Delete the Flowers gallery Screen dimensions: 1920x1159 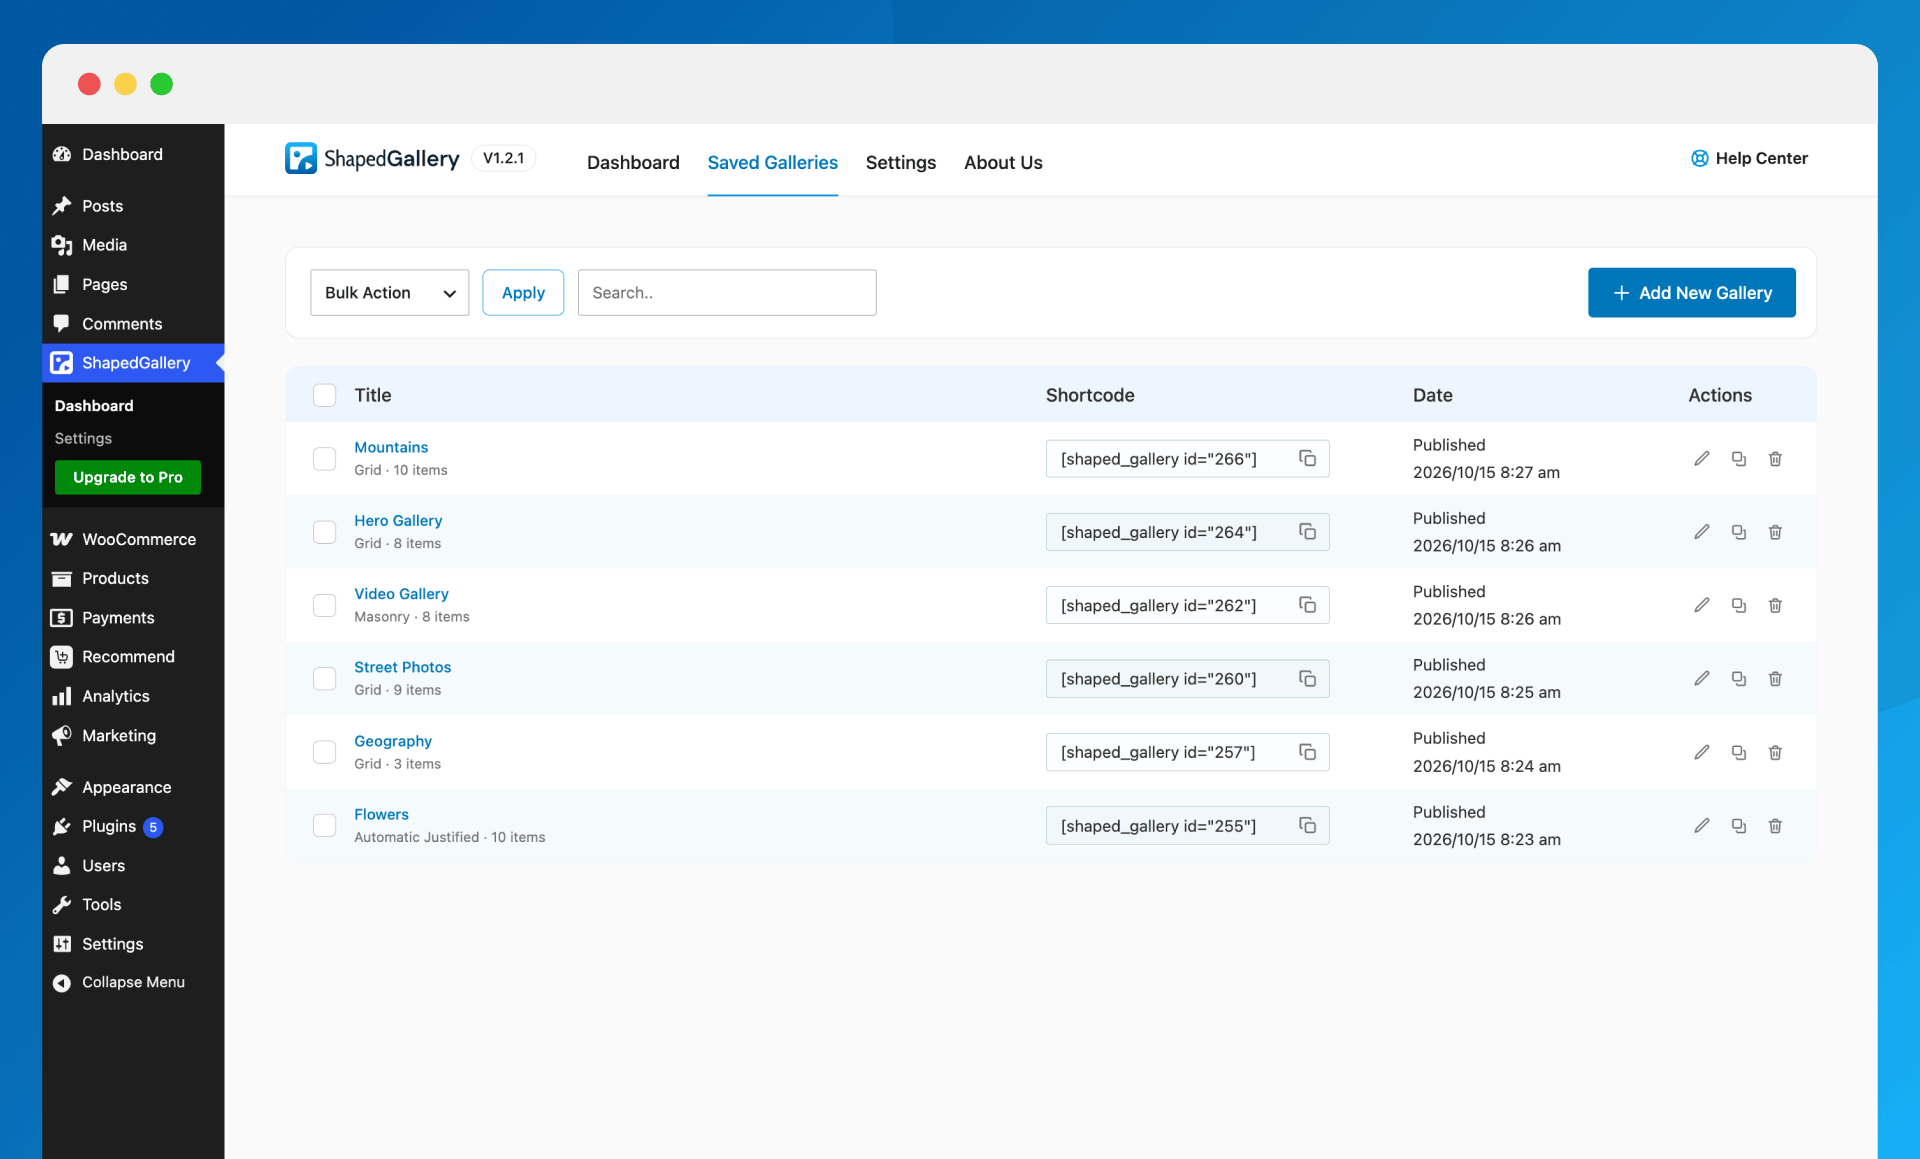click(1775, 825)
